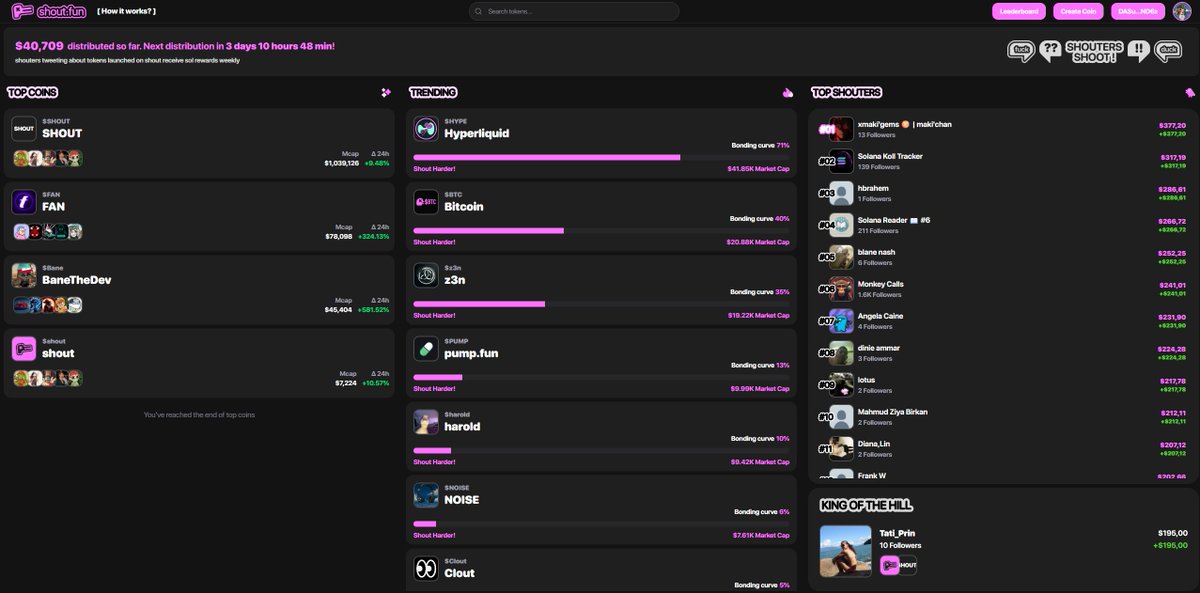Open the How it works link
This screenshot has height=593, width=1200.
coord(126,11)
